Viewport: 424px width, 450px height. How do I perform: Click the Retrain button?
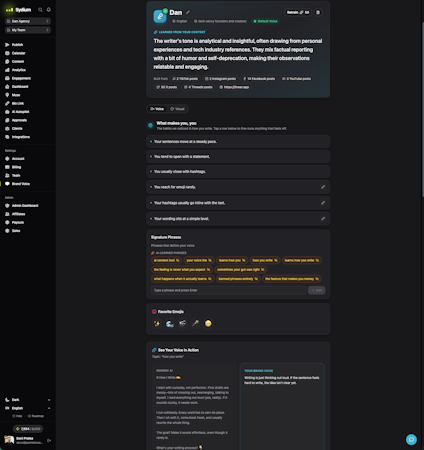pos(298,12)
